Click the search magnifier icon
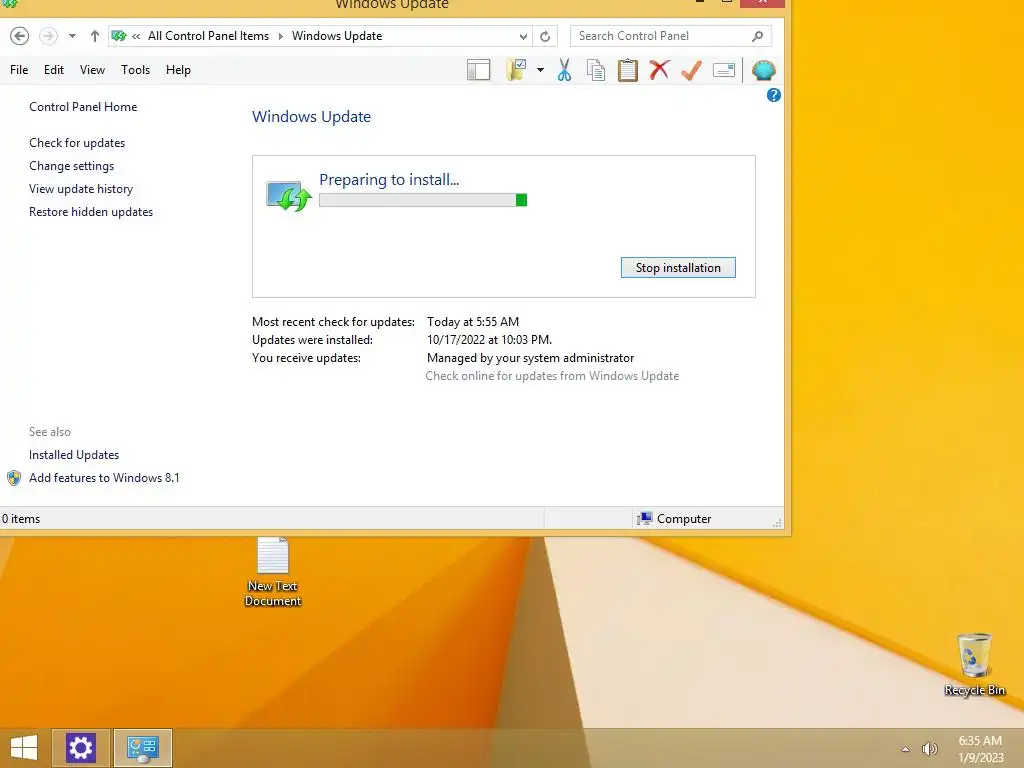Viewport: 1024px width, 768px height. (758, 36)
